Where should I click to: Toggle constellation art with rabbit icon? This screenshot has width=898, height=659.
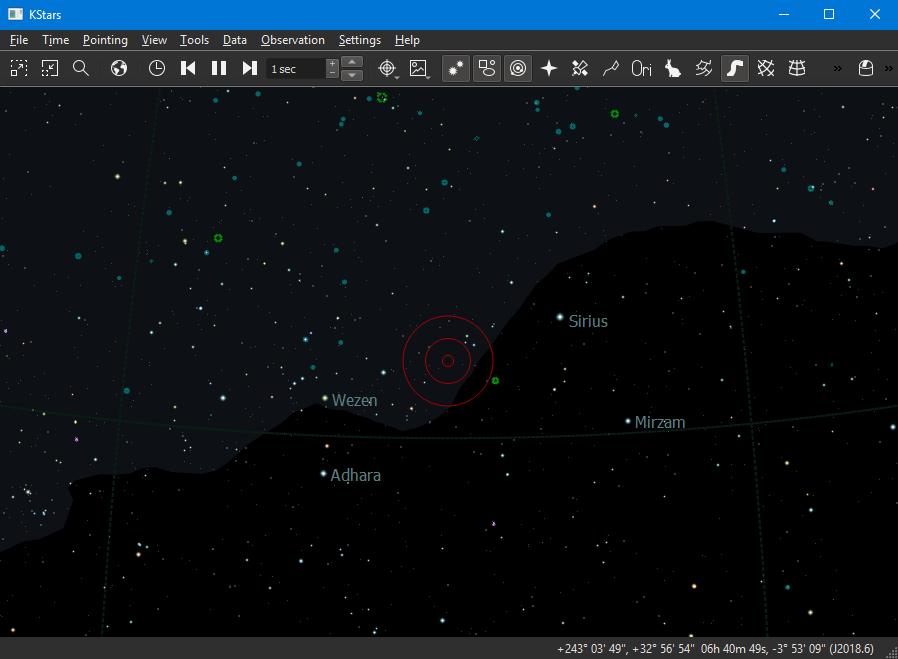point(673,69)
